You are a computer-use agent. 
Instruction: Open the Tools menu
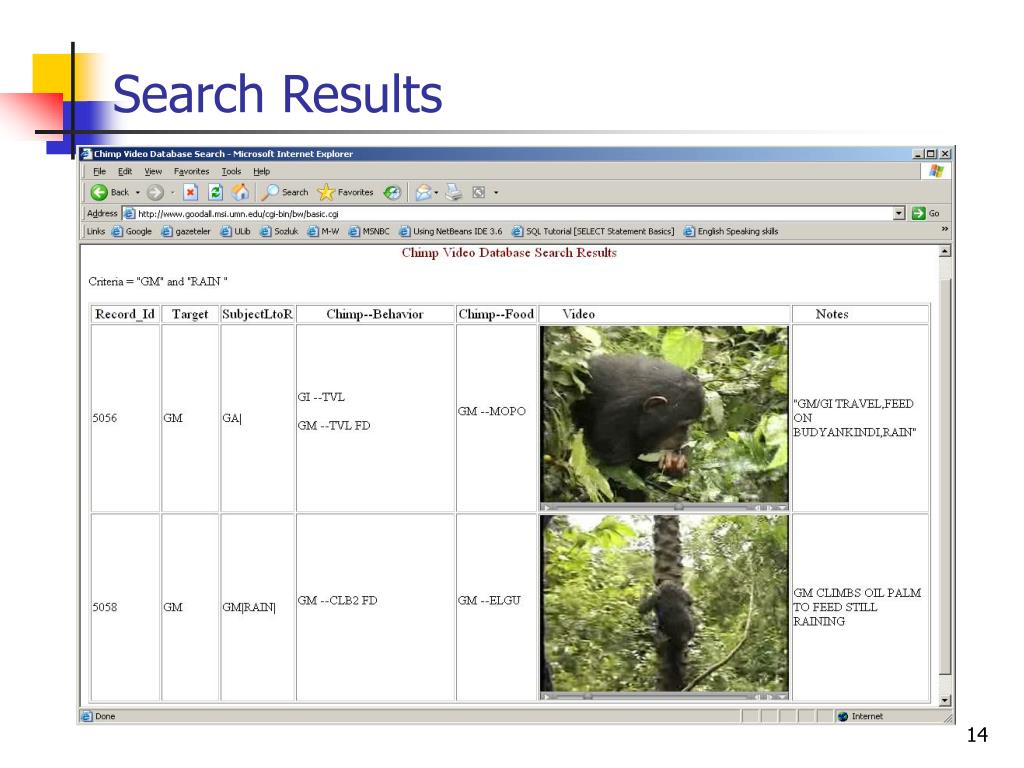[x=231, y=171]
